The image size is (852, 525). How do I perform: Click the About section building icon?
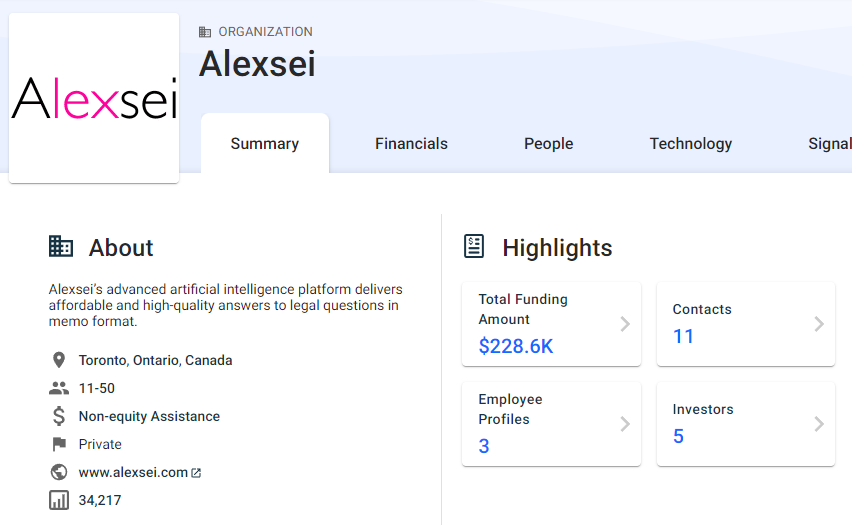coord(61,247)
